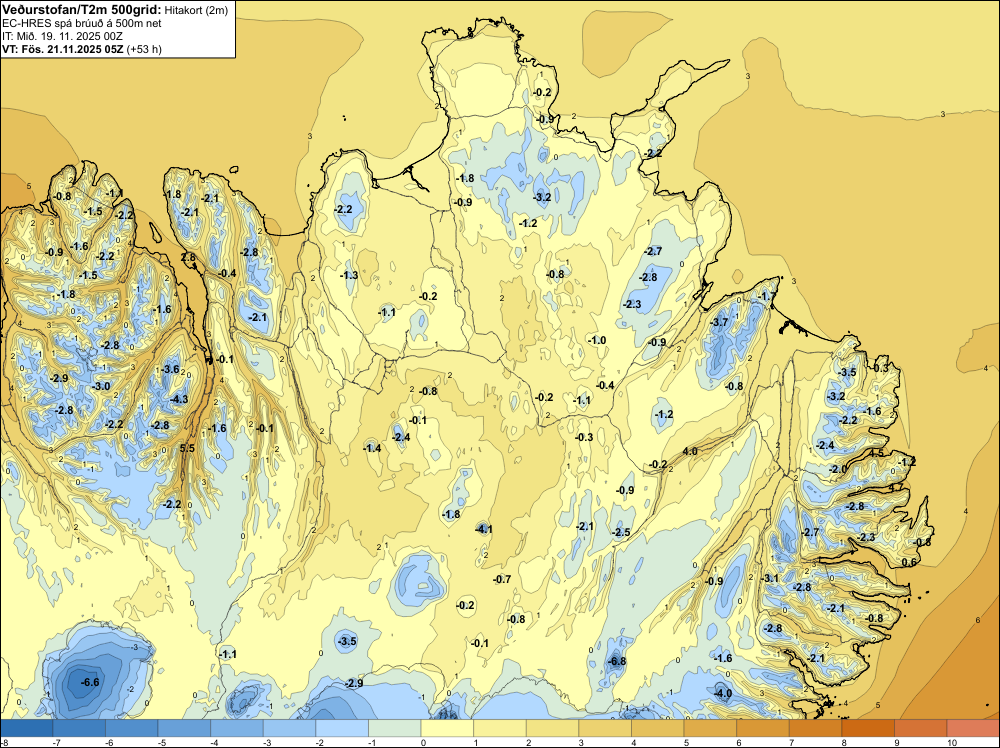Click the color bar swatch between -3 and -2

point(290,728)
